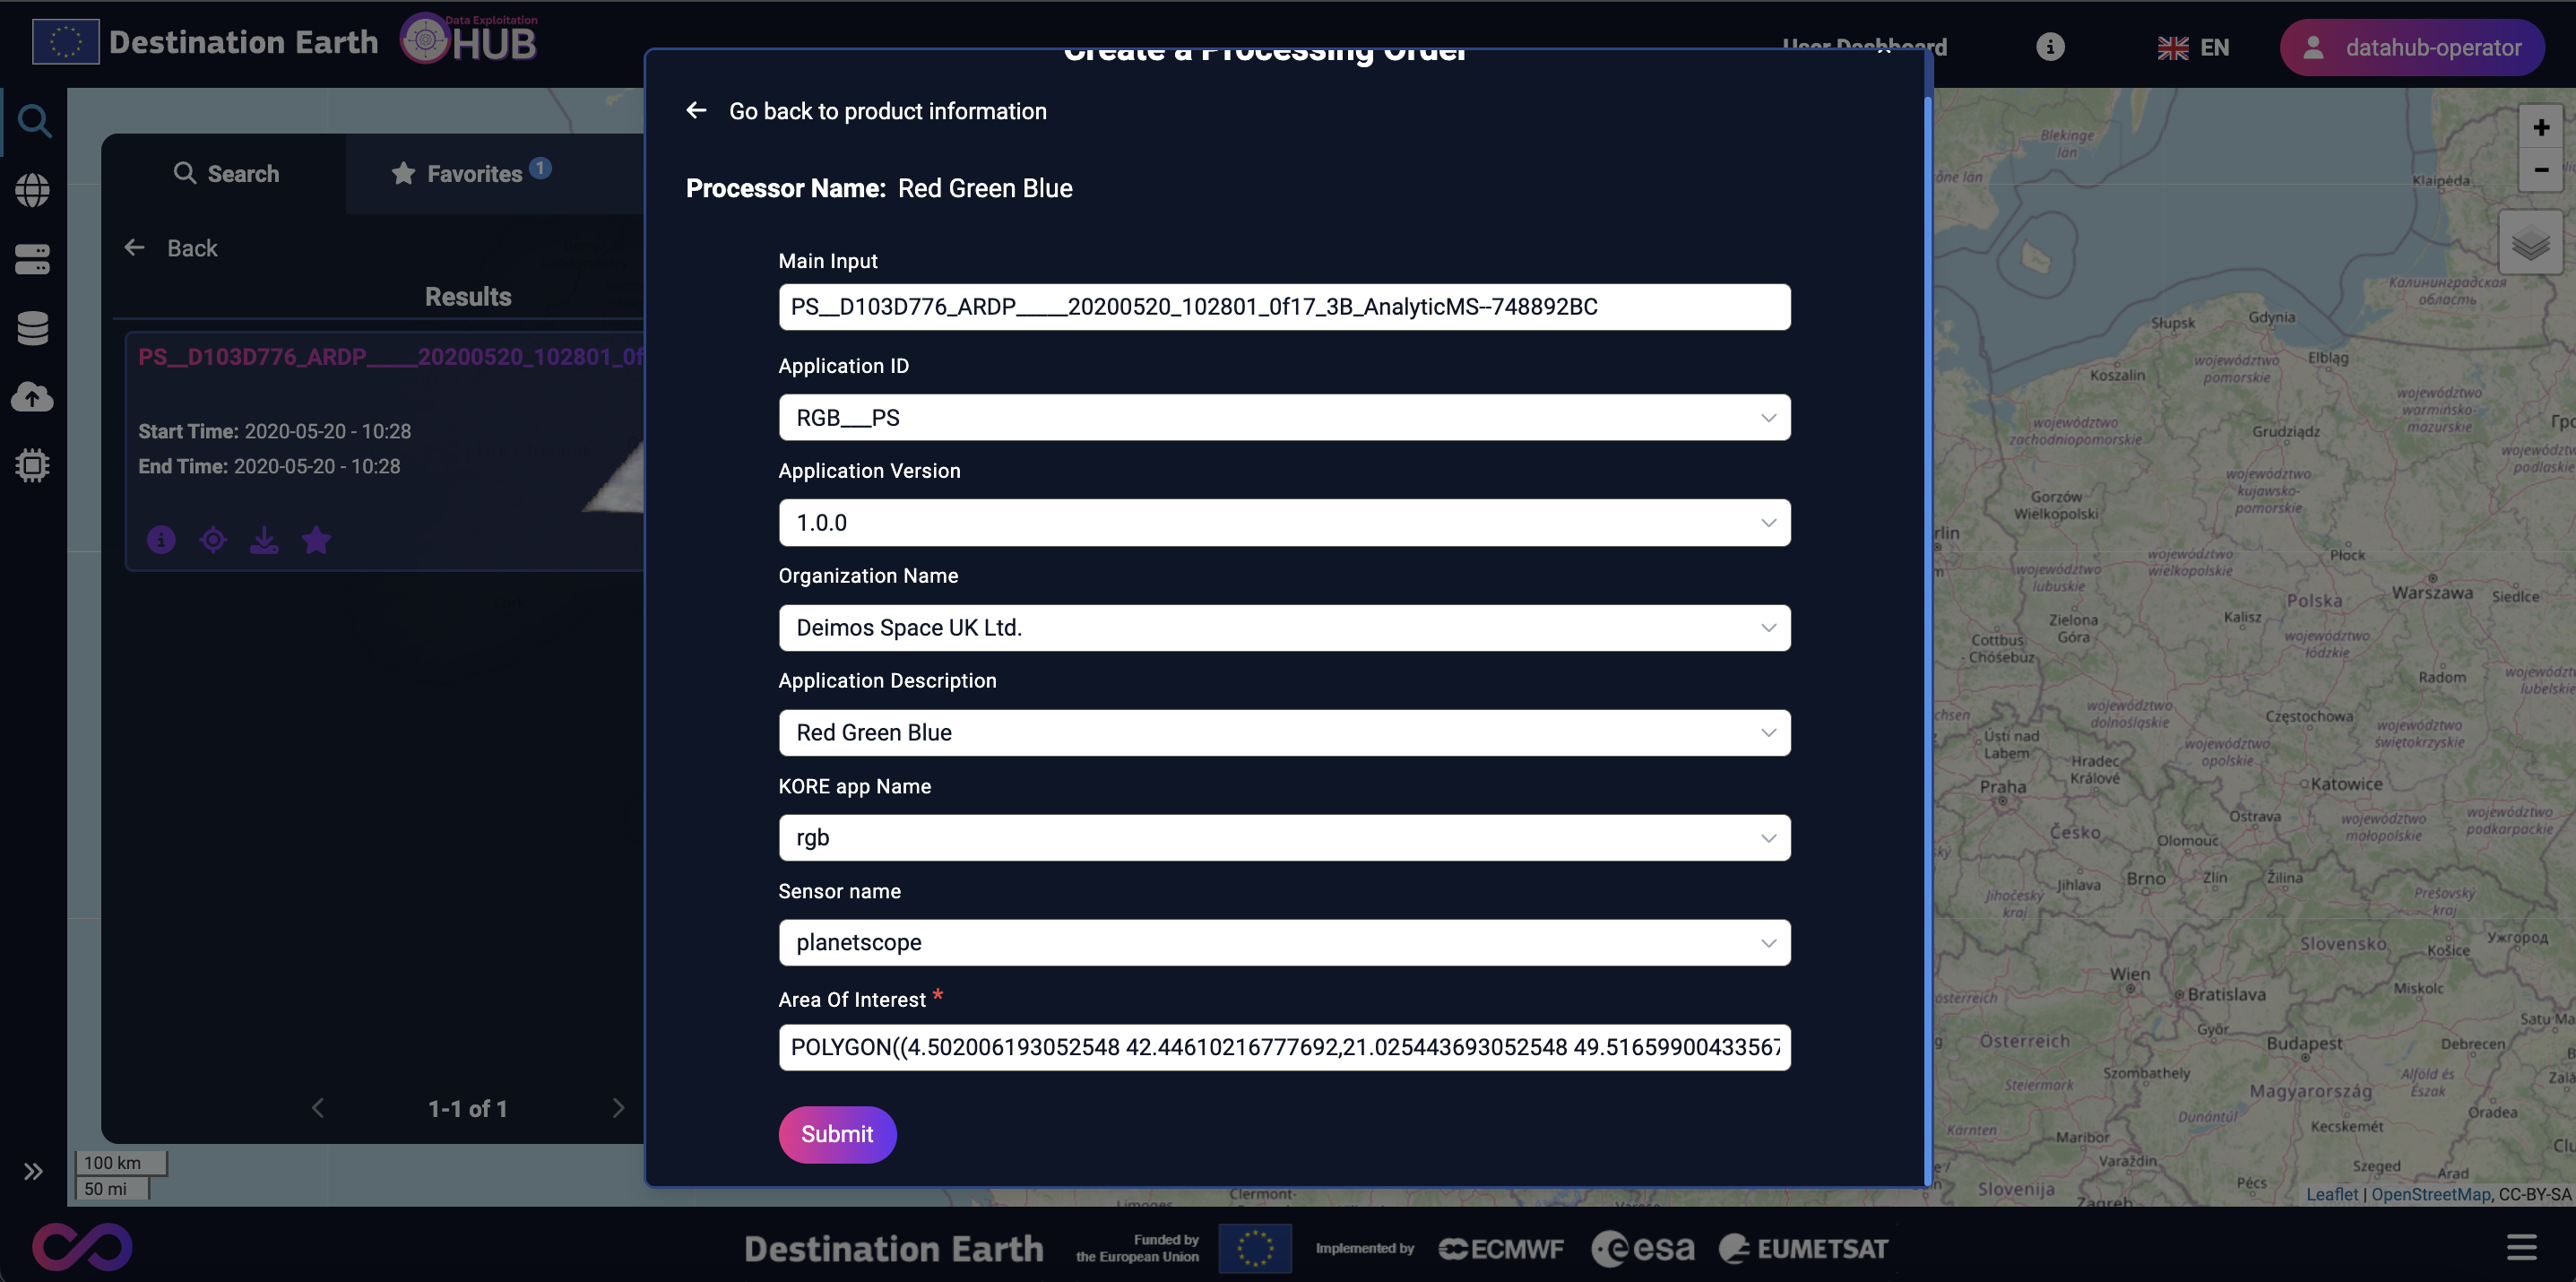The height and width of the screenshot is (1282, 2576).
Task: Open the hamburger menu in the footer
Action: [2521, 1247]
